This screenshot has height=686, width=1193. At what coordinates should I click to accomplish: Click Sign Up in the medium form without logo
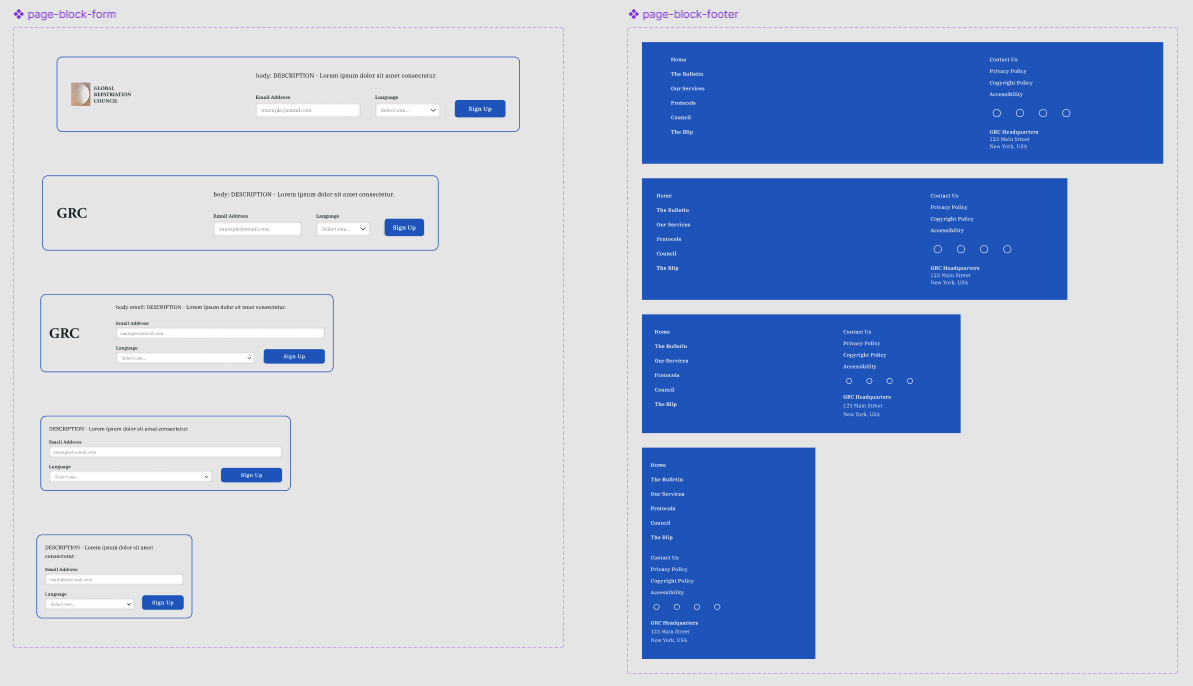[x=251, y=475]
